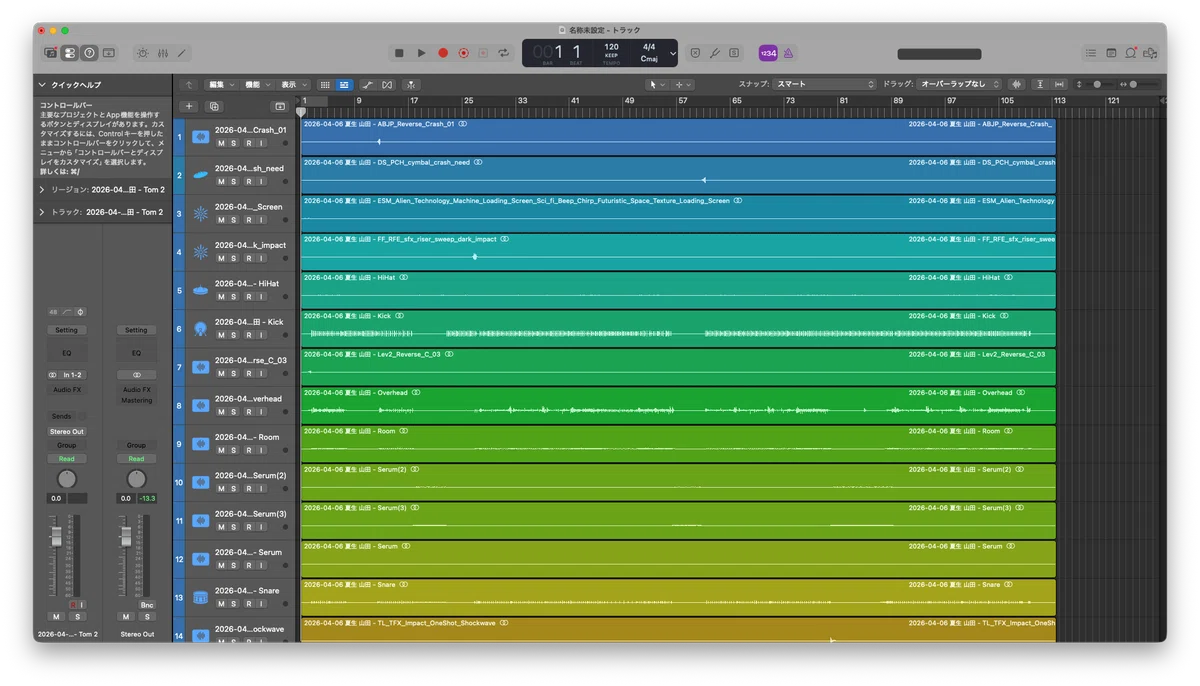Click the Snare track drum icon
The width and height of the screenshot is (1200, 686).
tap(200, 597)
